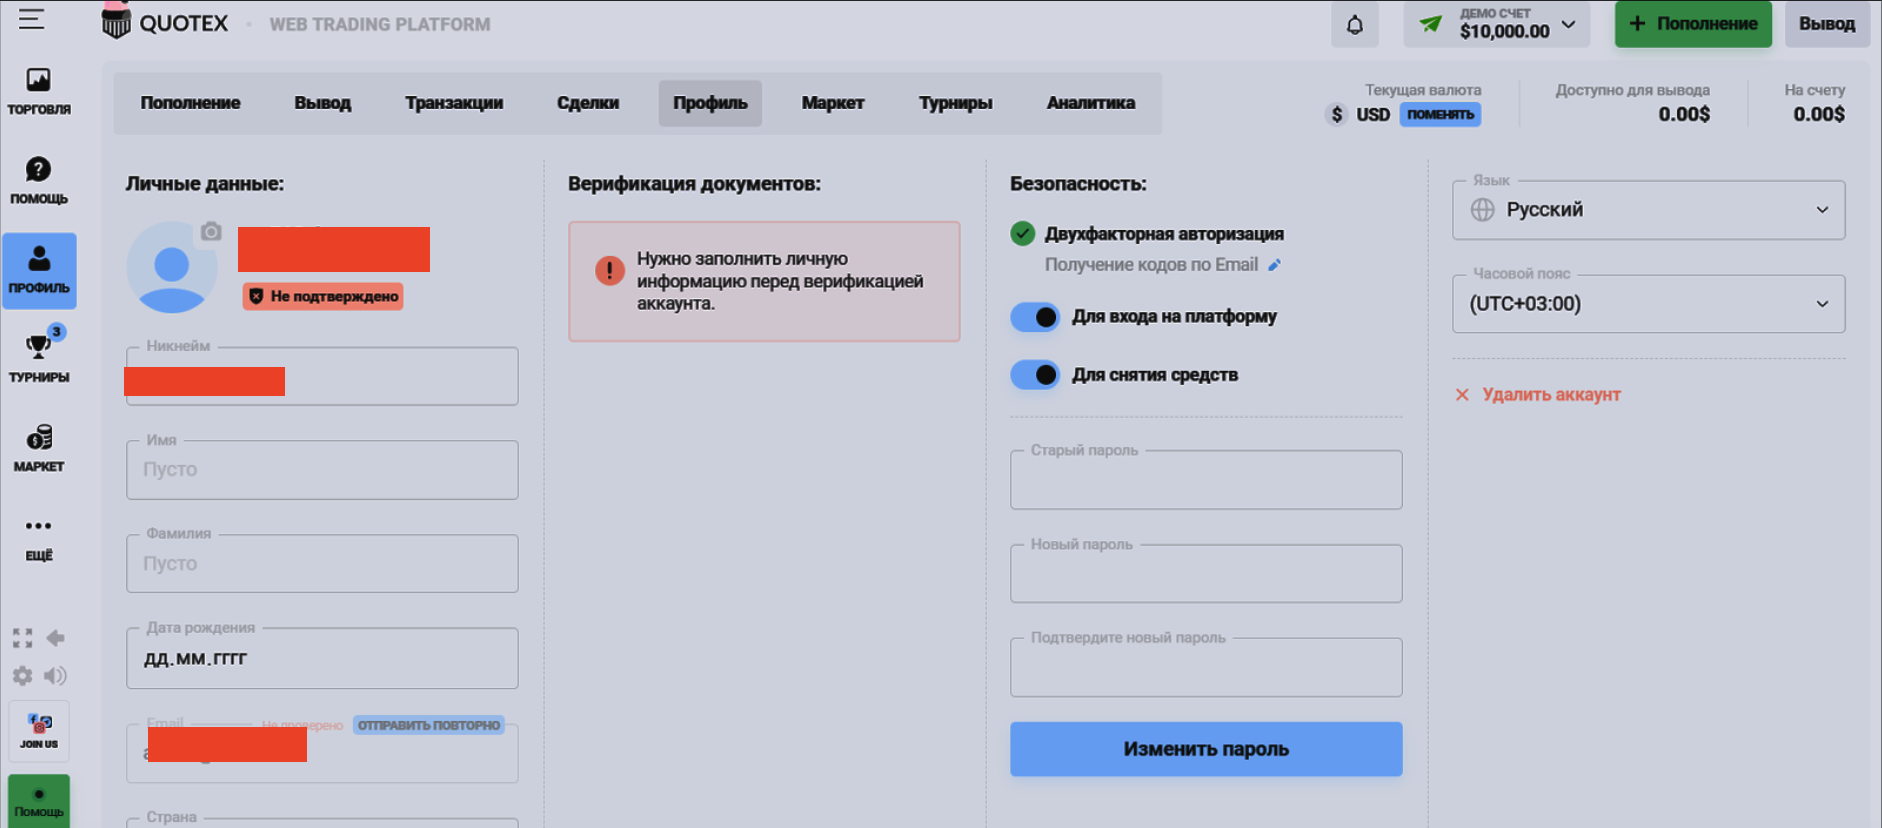Viewport: 1882px width, 828px height.
Task: Open the Маркет tab
Action: [x=833, y=103]
